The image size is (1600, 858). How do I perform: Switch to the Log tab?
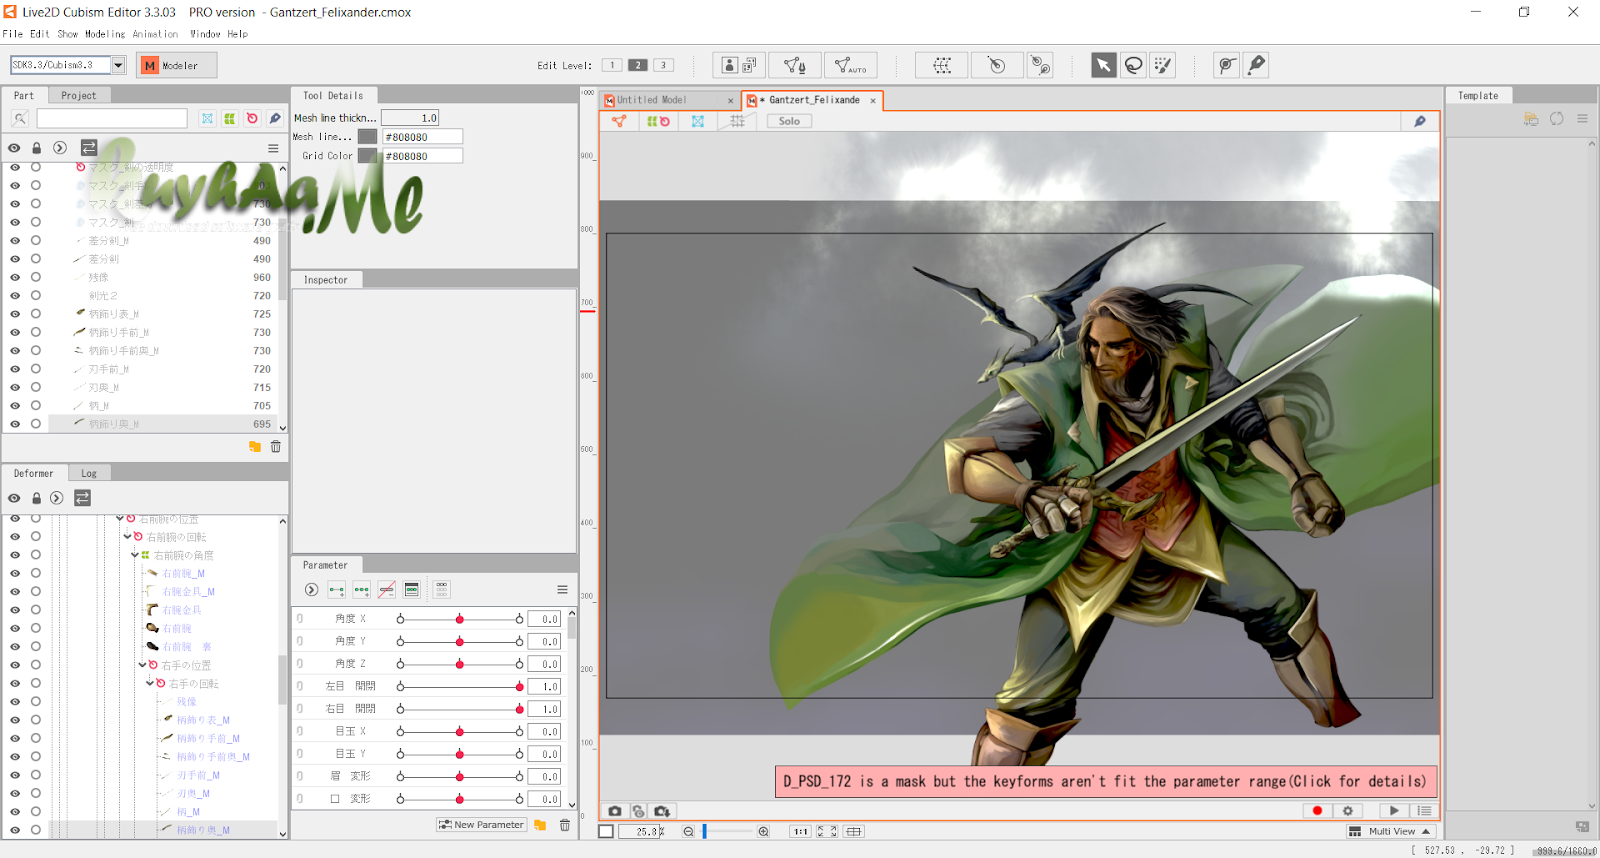(x=89, y=474)
